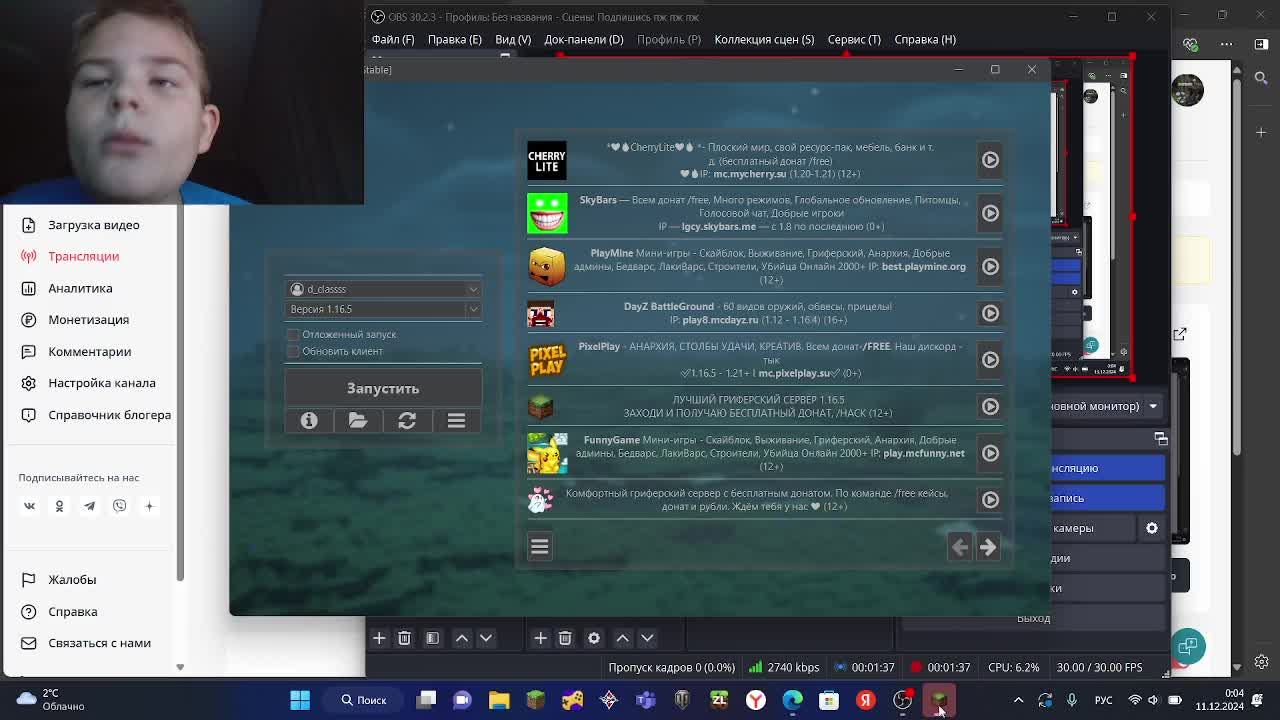Add a new source in OBS sources toolbar
This screenshot has width=1280, height=720.
click(540, 638)
